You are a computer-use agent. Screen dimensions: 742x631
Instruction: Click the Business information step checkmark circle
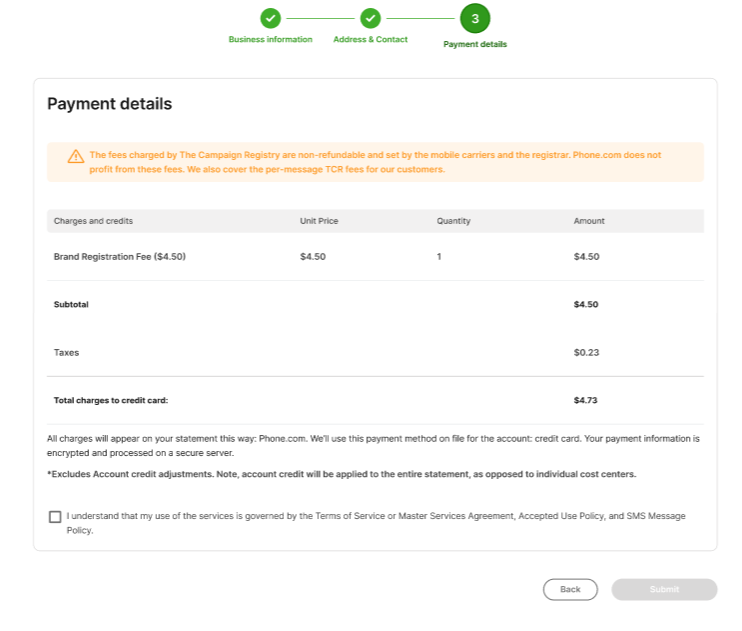270,18
